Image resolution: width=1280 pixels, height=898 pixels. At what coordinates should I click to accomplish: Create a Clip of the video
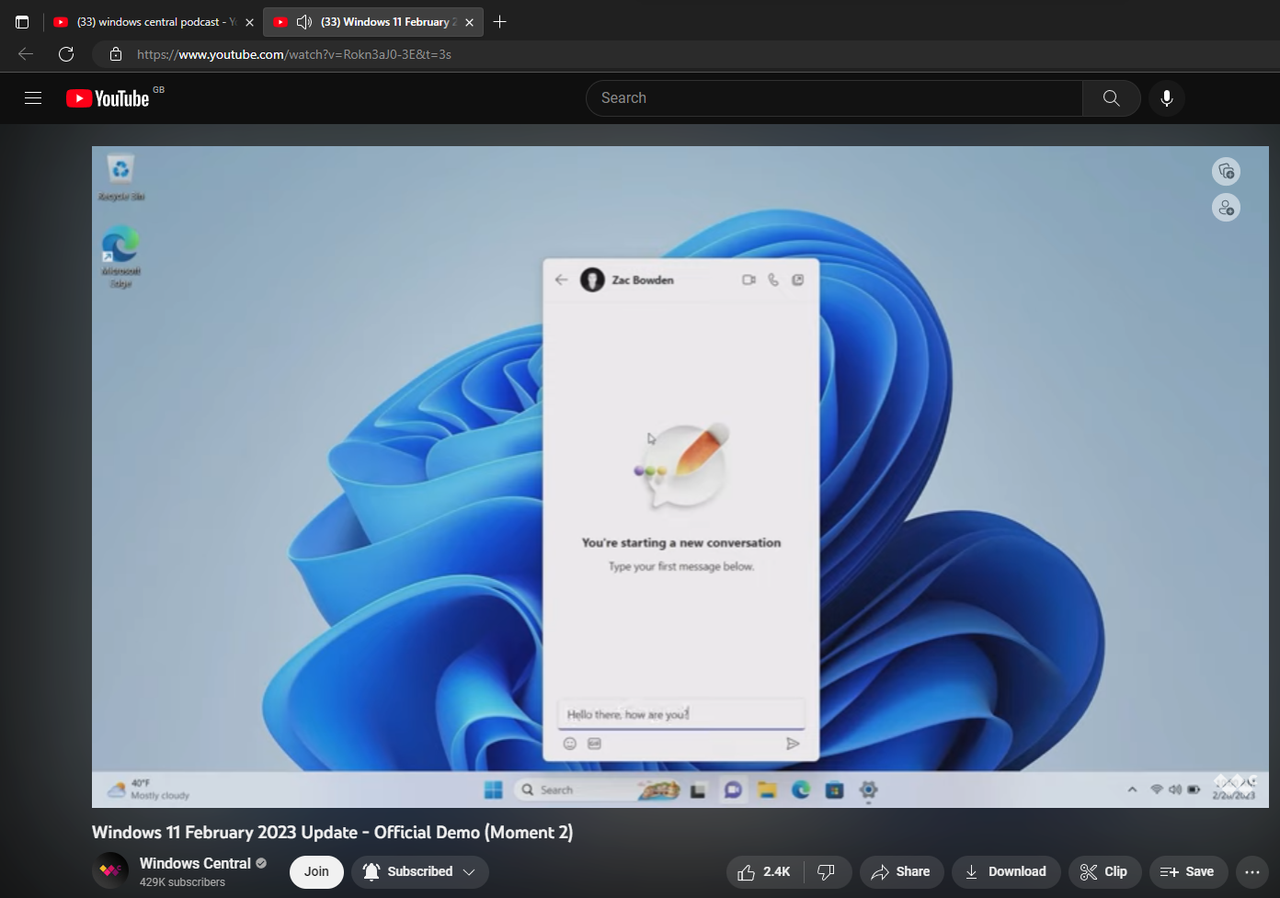[1104, 872]
